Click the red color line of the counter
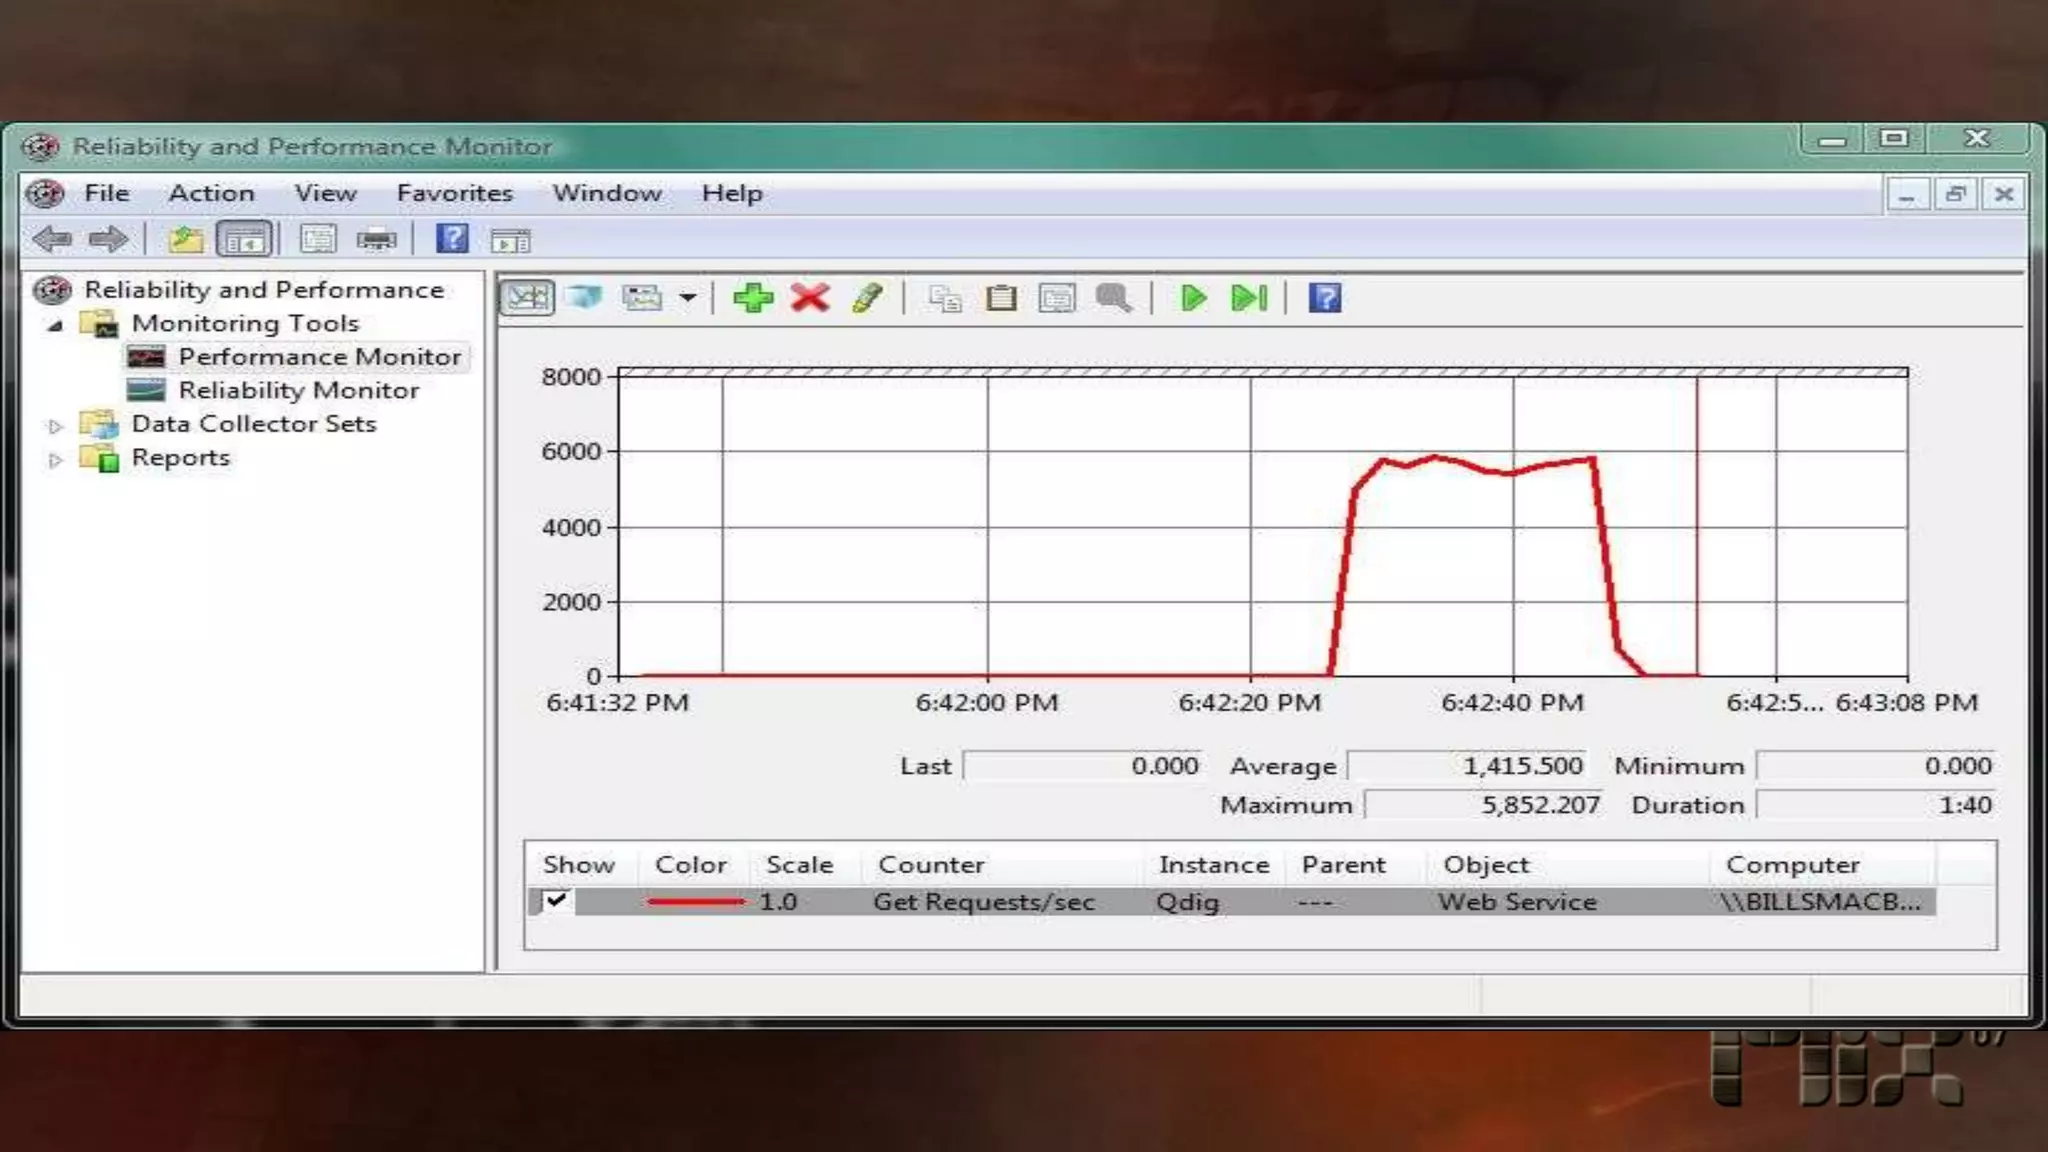This screenshot has width=2048, height=1152. tap(695, 902)
